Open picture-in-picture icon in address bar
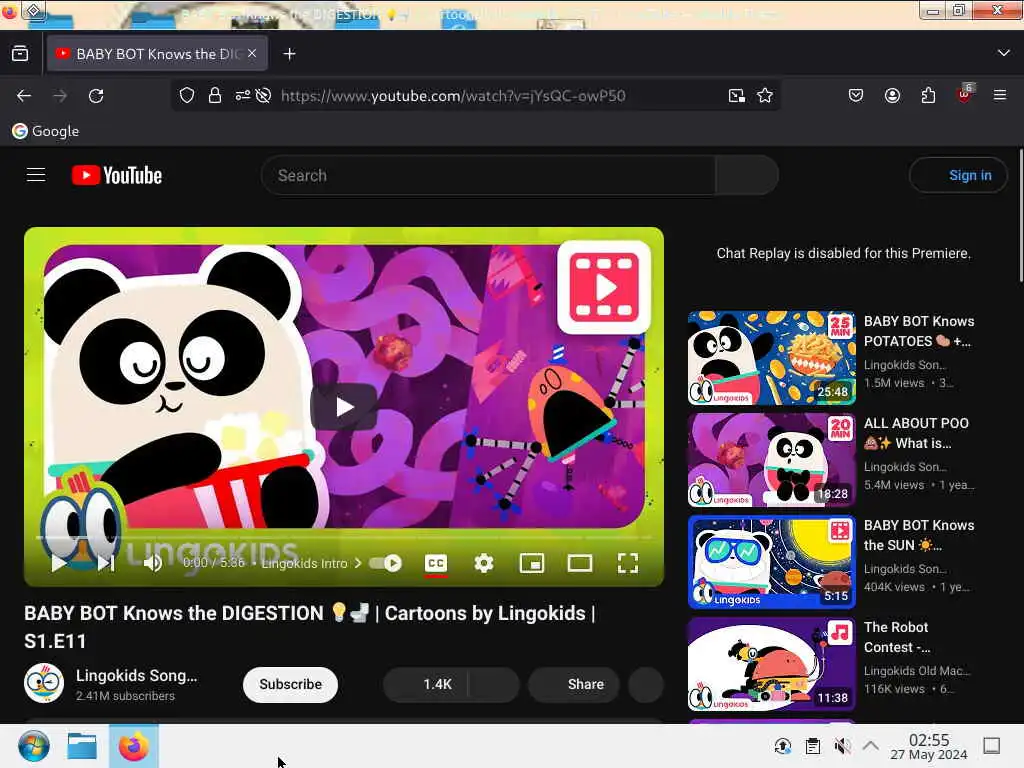Viewport: 1024px width, 768px height. 736,95
